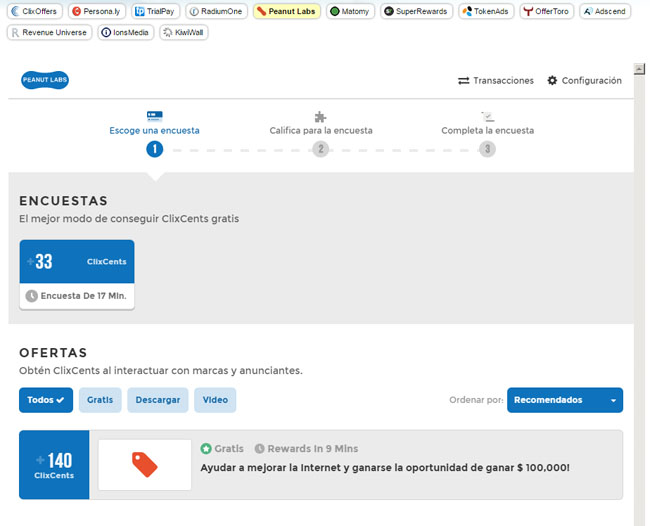650x526 pixels.
Task: Open the TrialPay tab
Action: [155, 11]
